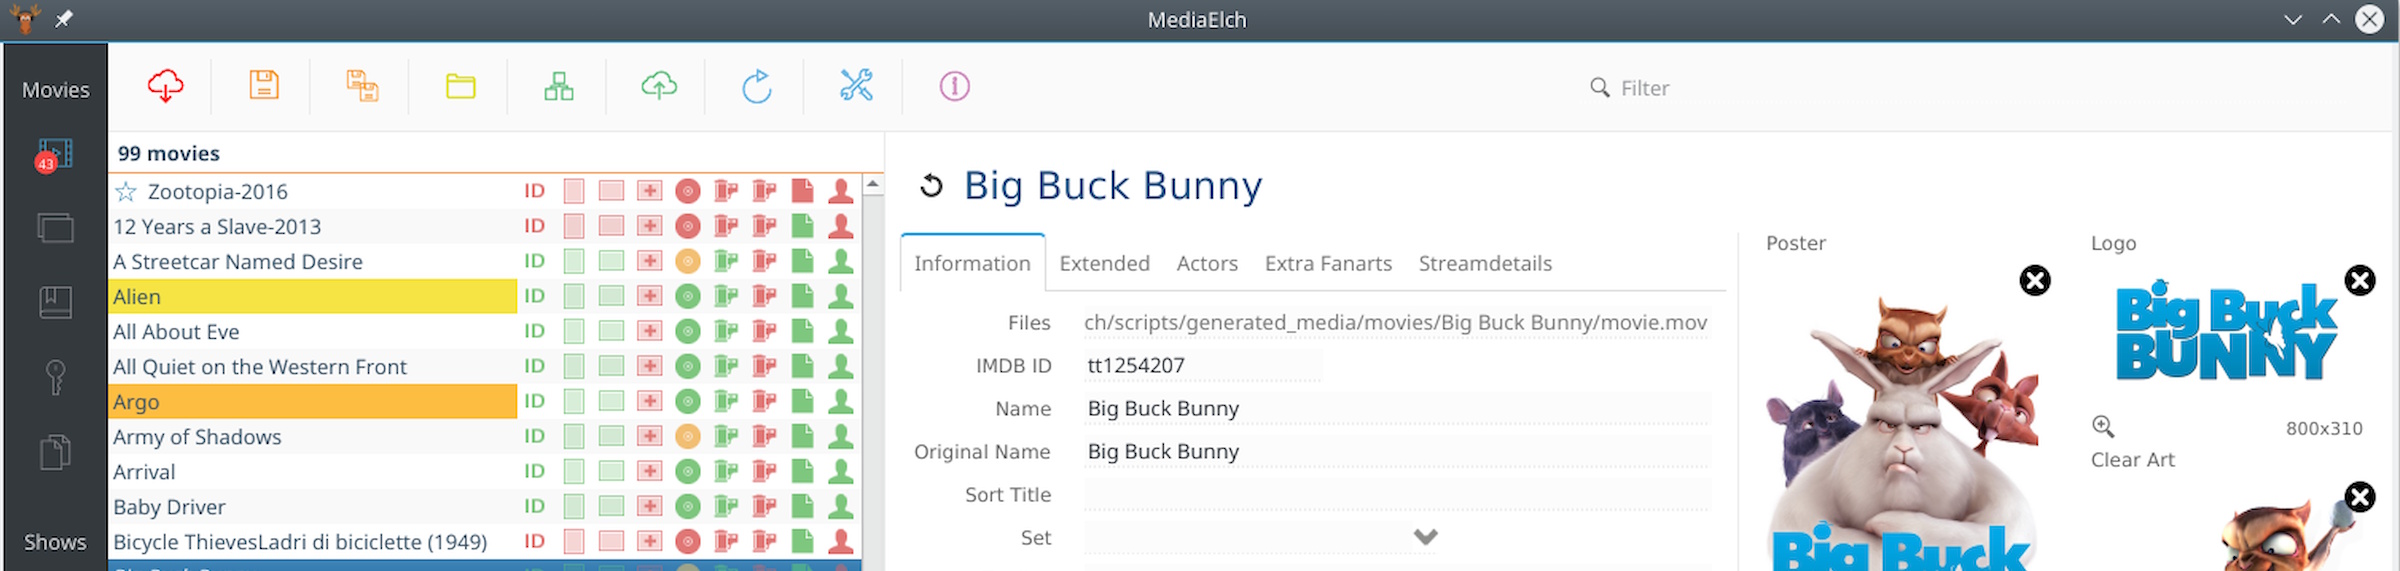Viewport: 2400px width, 571px height.
Task: Select All Quiet on the Western Front
Action: point(260,366)
